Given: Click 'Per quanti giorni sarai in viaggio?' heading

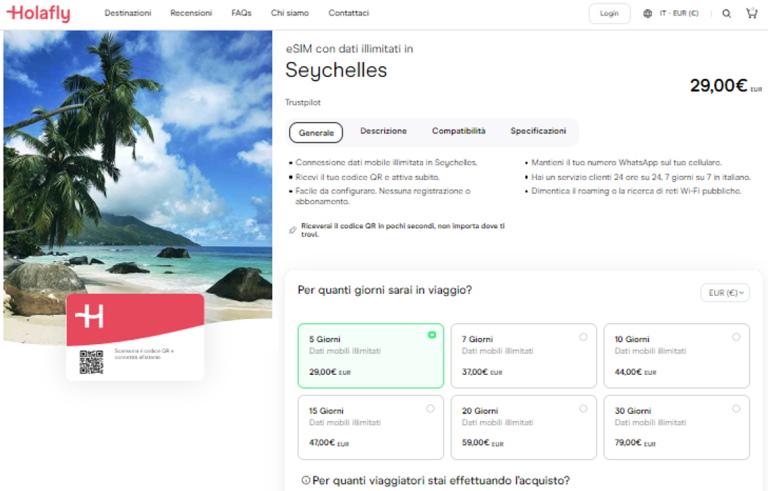Looking at the screenshot, I should click(x=384, y=290).
